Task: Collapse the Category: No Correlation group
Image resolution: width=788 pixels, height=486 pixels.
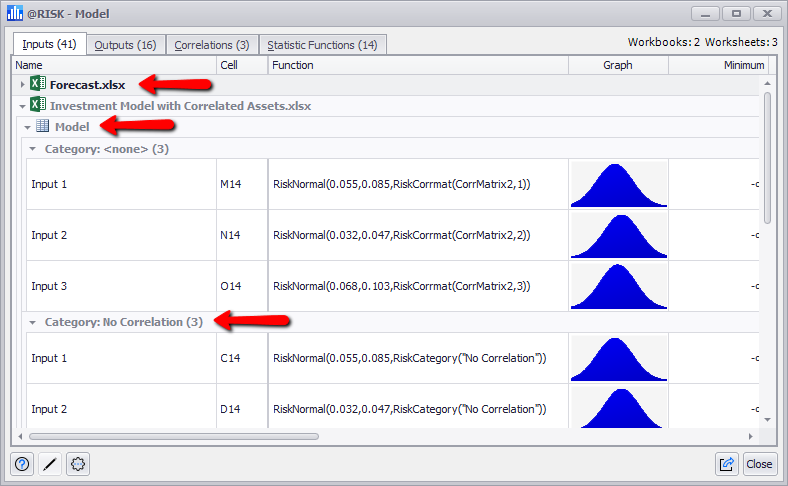Action: [33, 322]
